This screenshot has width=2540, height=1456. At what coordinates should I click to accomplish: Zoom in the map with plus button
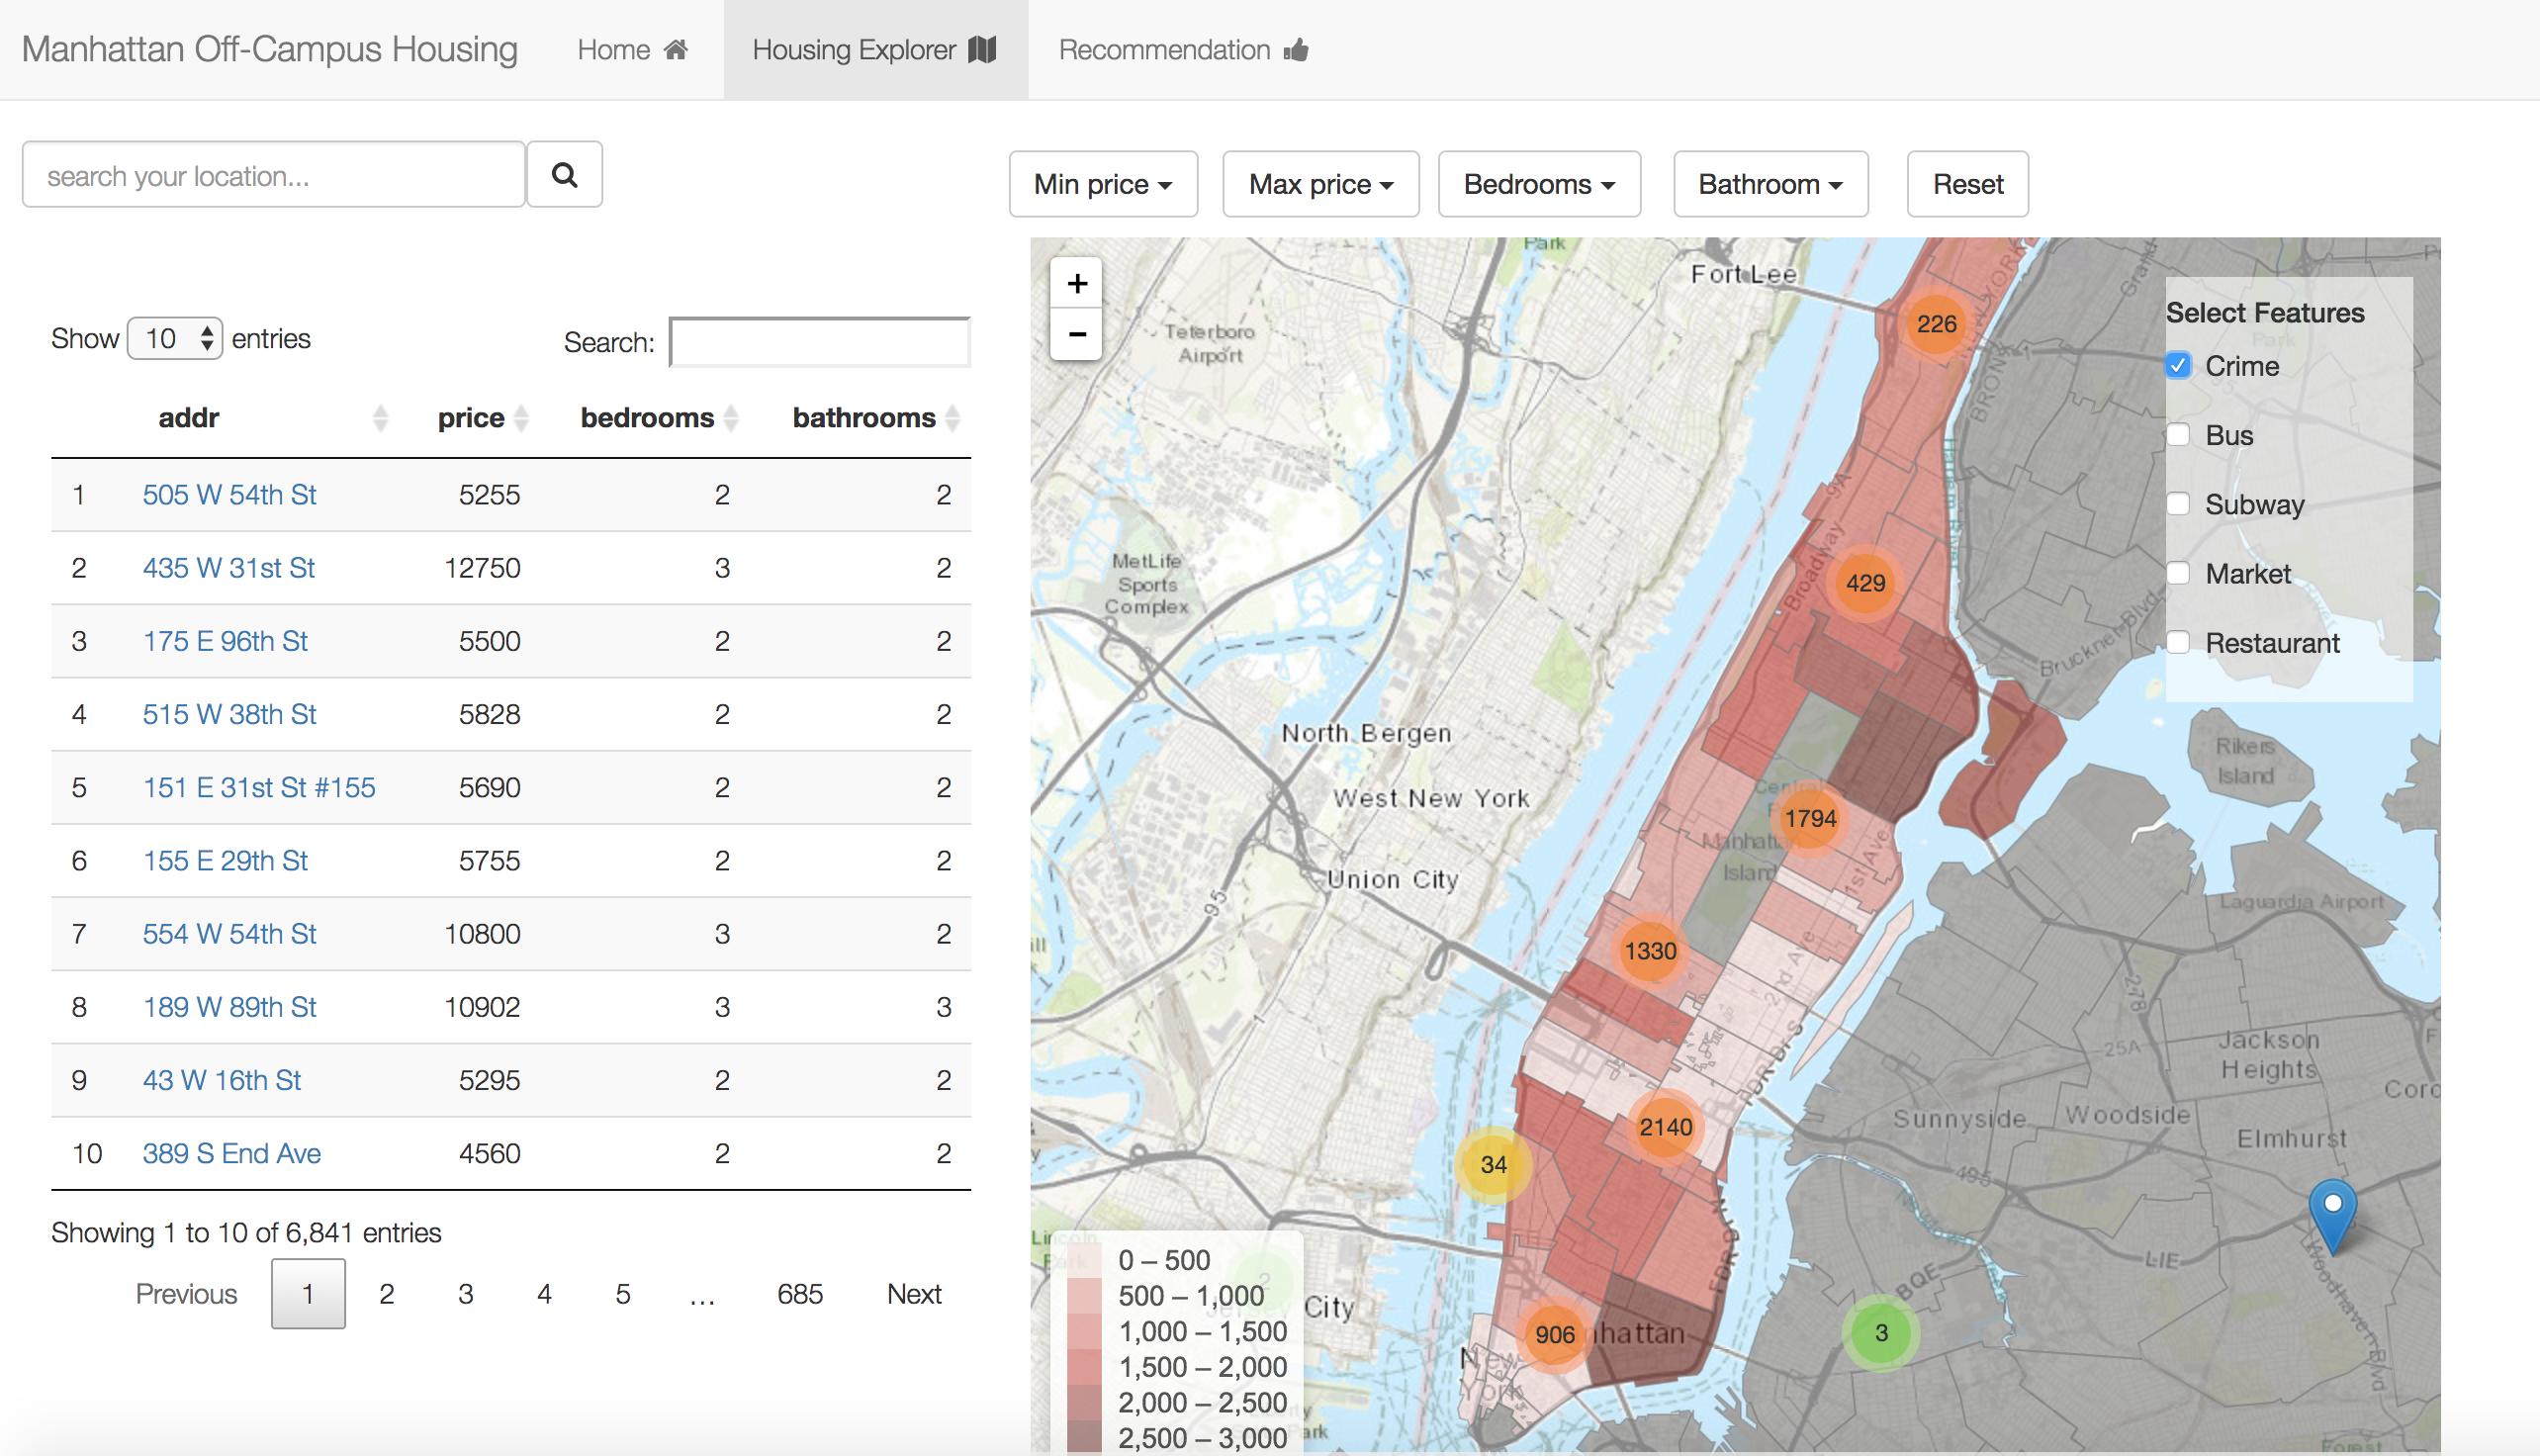coord(1076,283)
